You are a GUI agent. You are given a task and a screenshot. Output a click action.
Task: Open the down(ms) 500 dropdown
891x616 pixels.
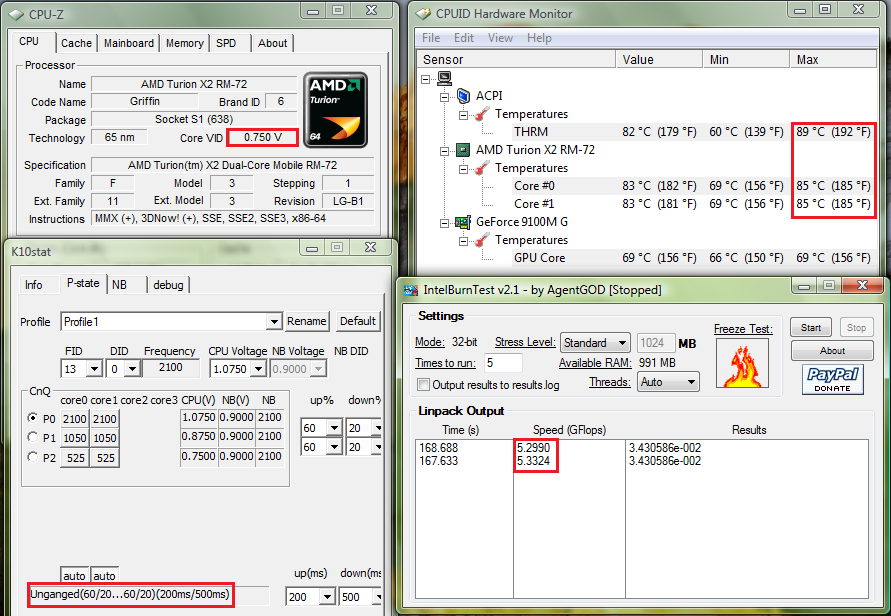click(377, 597)
